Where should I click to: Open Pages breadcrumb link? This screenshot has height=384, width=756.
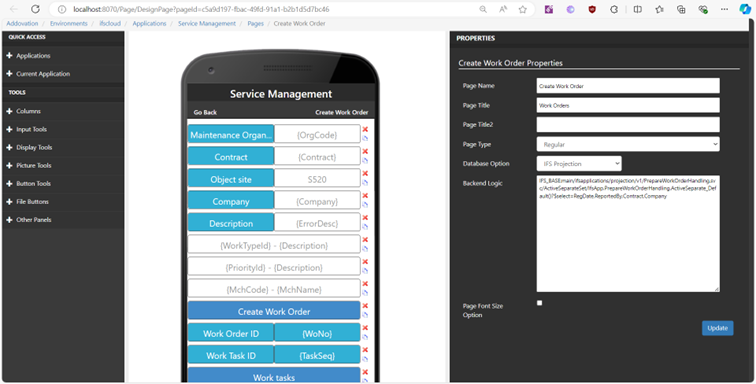click(256, 23)
